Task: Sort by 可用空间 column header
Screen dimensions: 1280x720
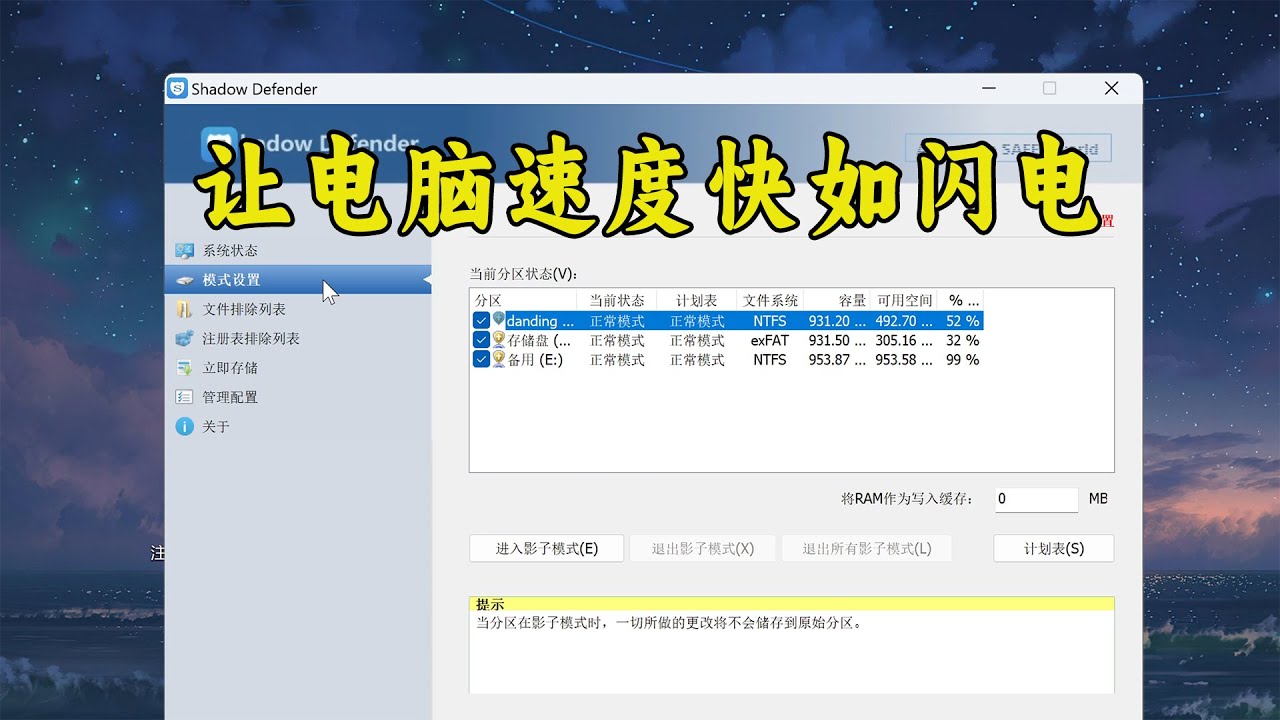Action: [x=904, y=300]
